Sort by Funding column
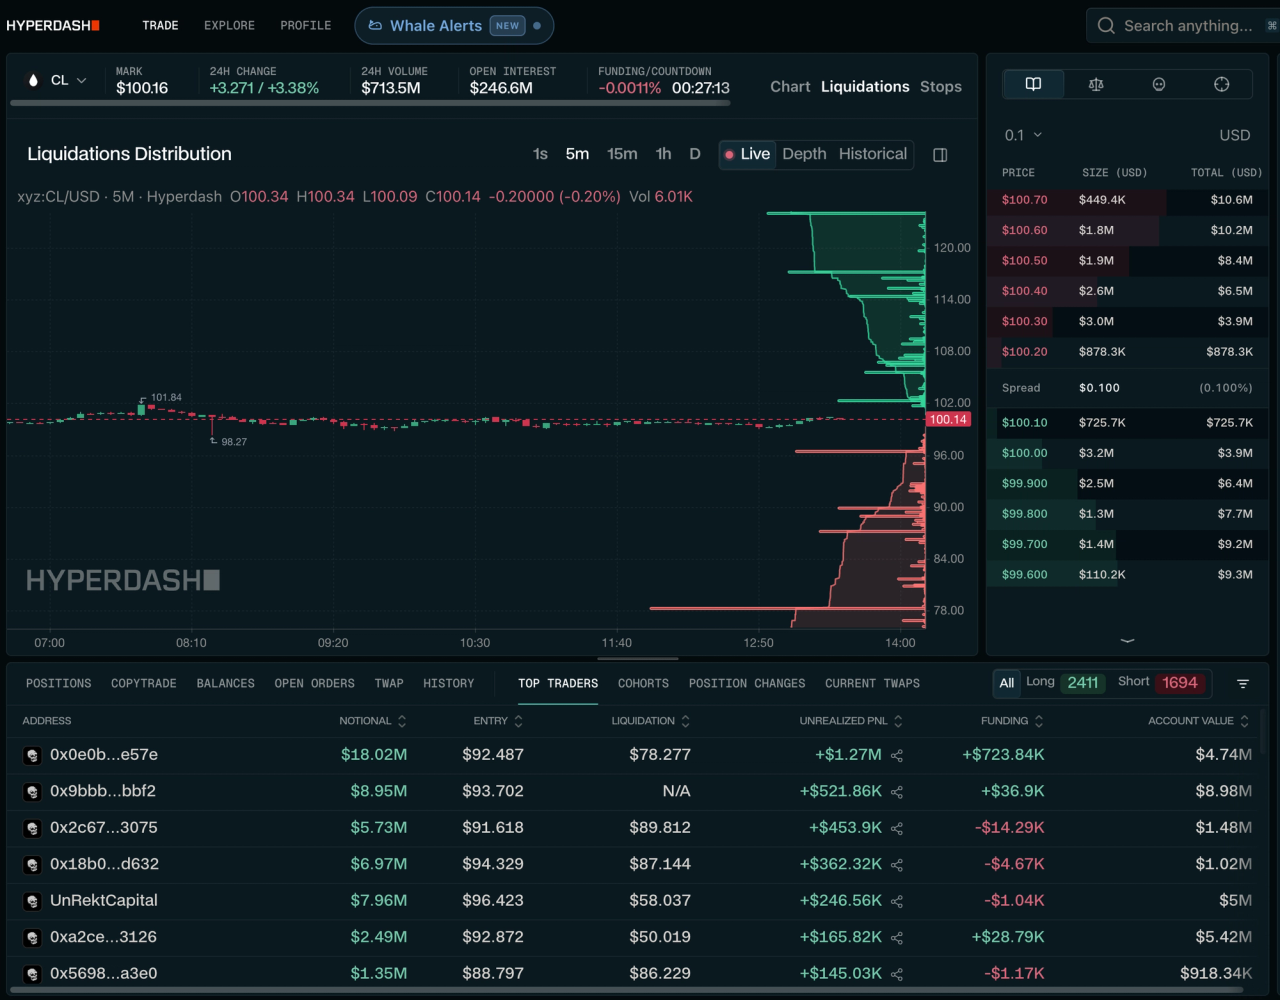Image resolution: width=1280 pixels, height=1000 pixels. [x=1012, y=721]
